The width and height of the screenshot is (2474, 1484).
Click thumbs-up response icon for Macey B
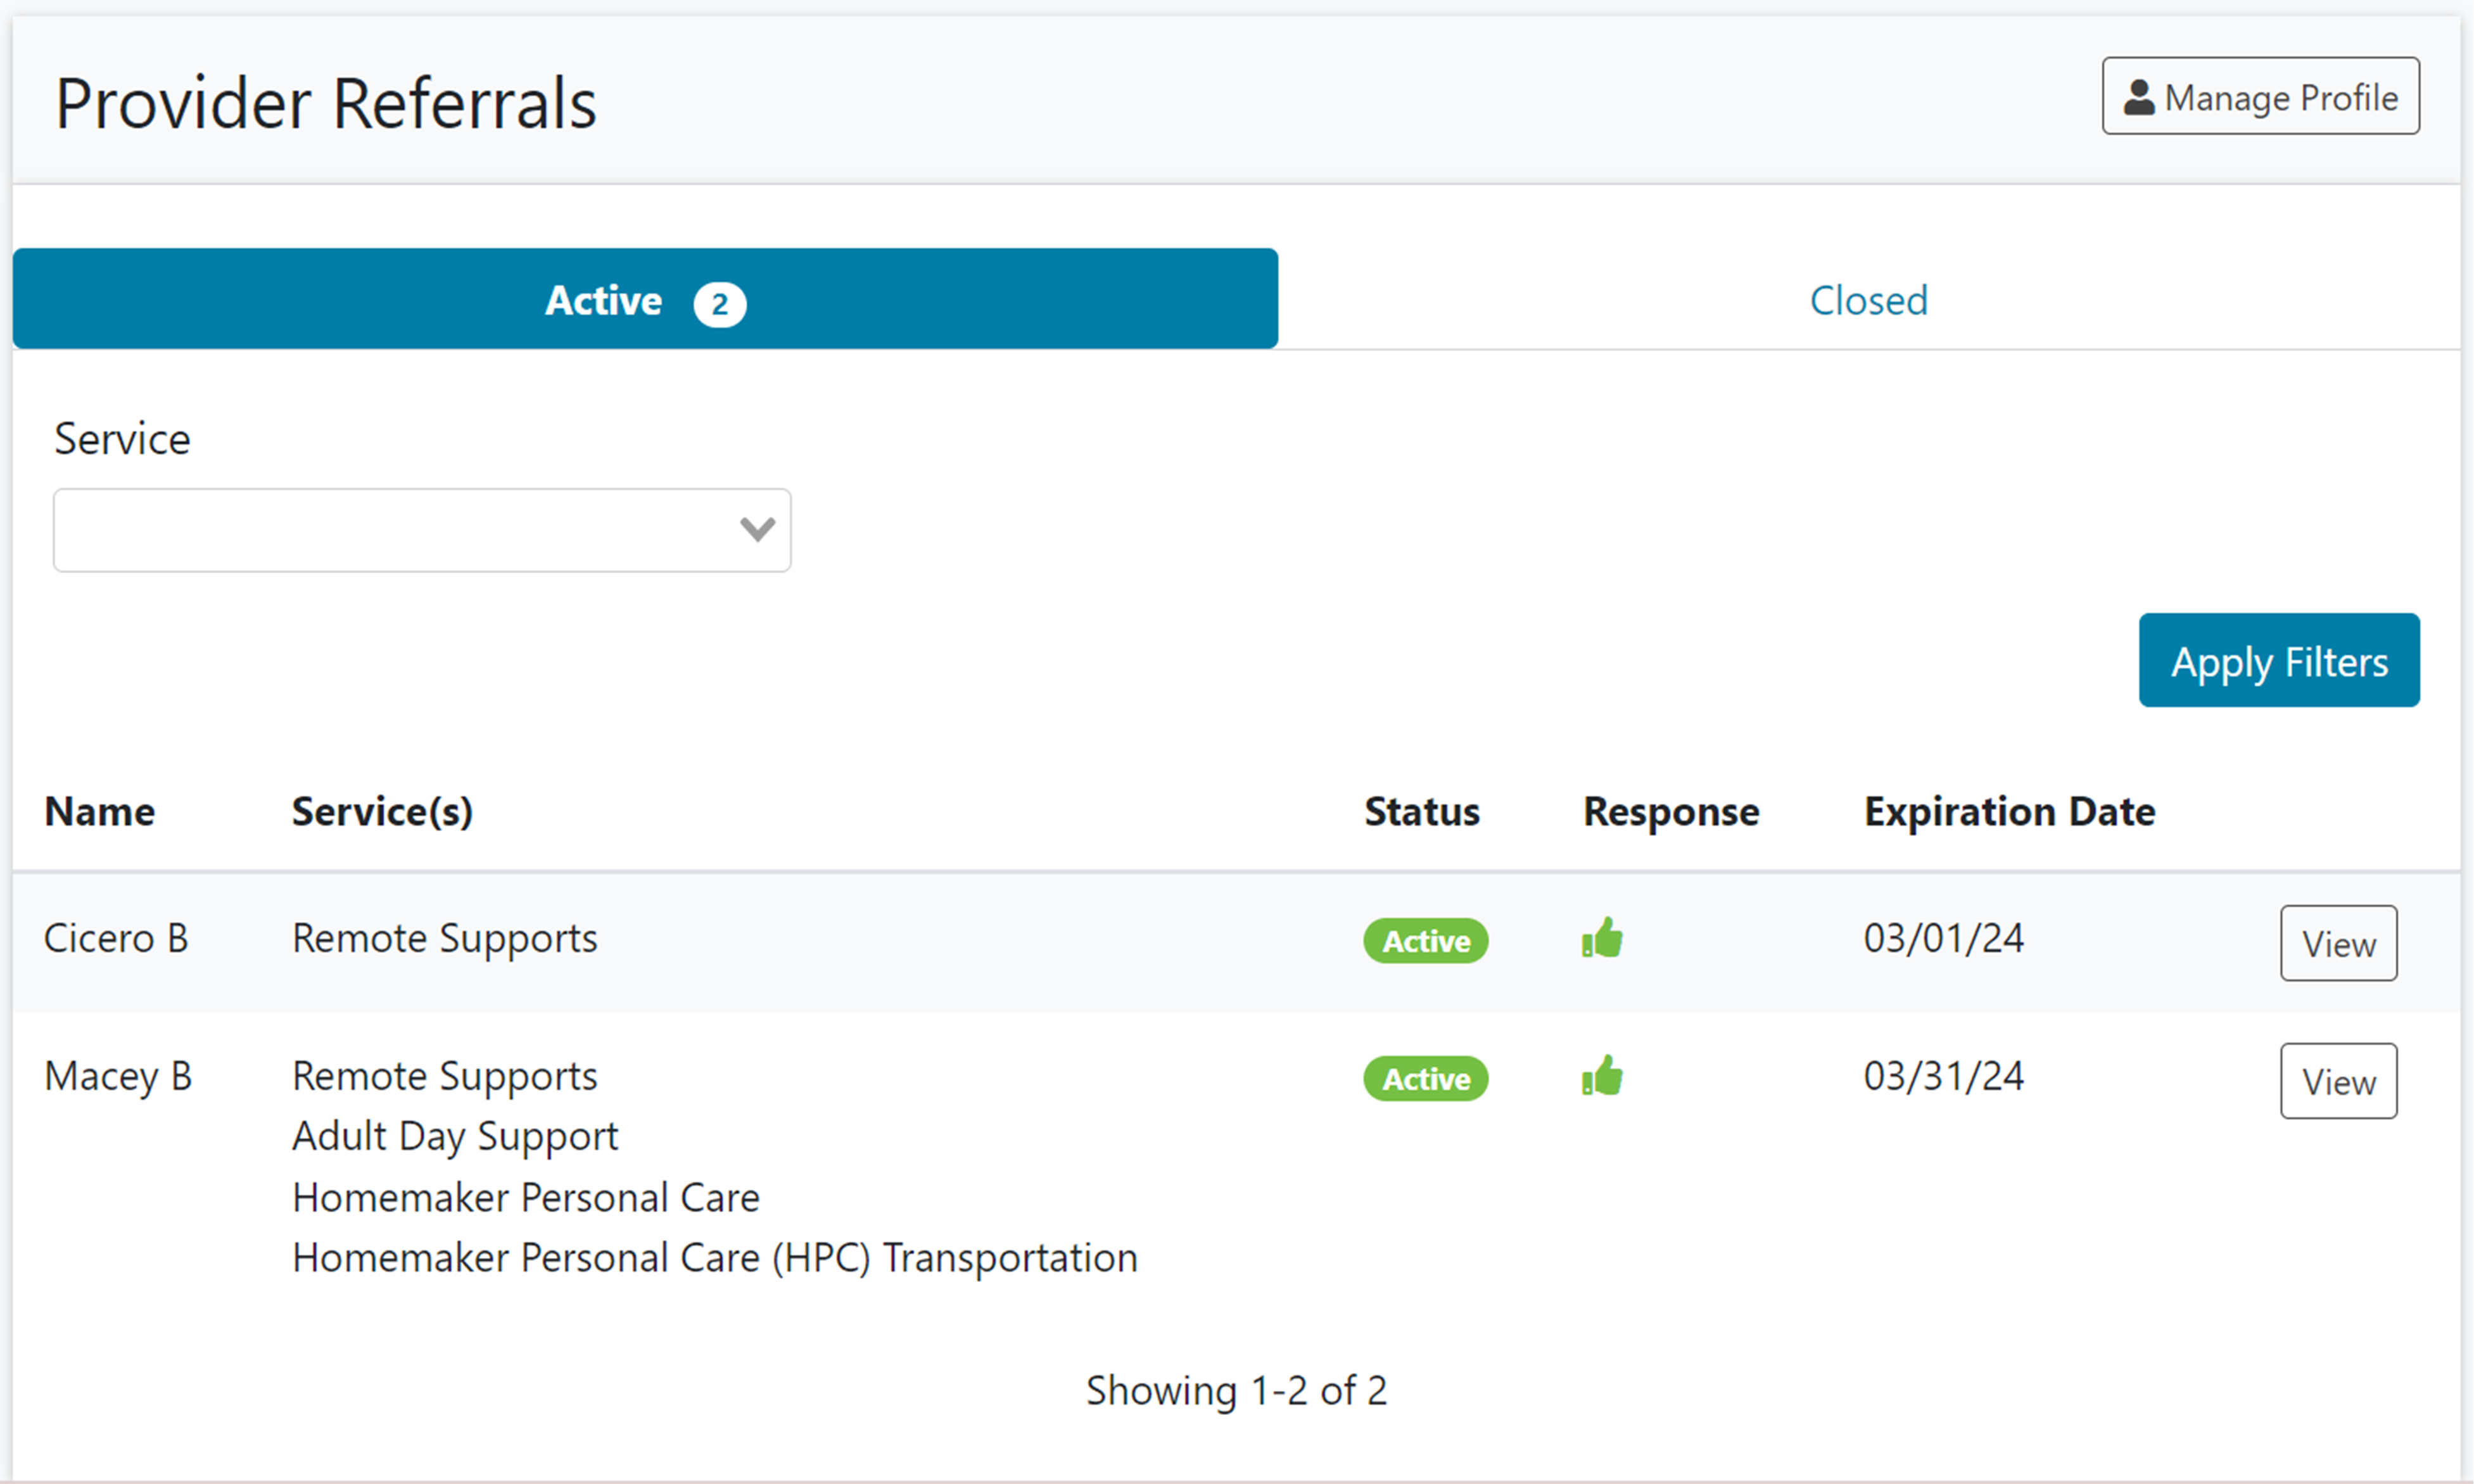click(1602, 1077)
